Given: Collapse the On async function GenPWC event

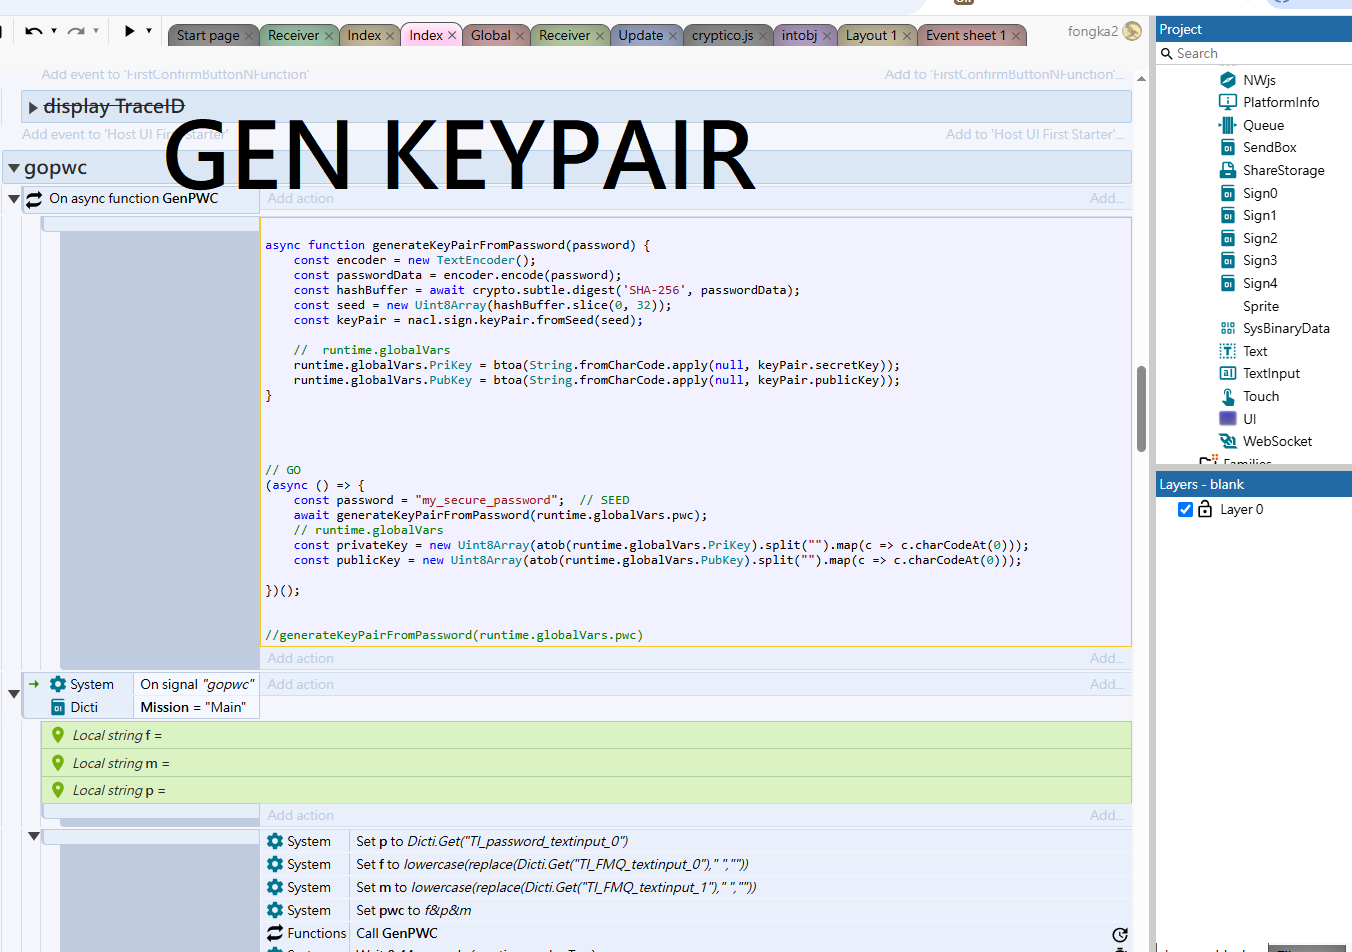Looking at the screenshot, I should pos(14,199).
